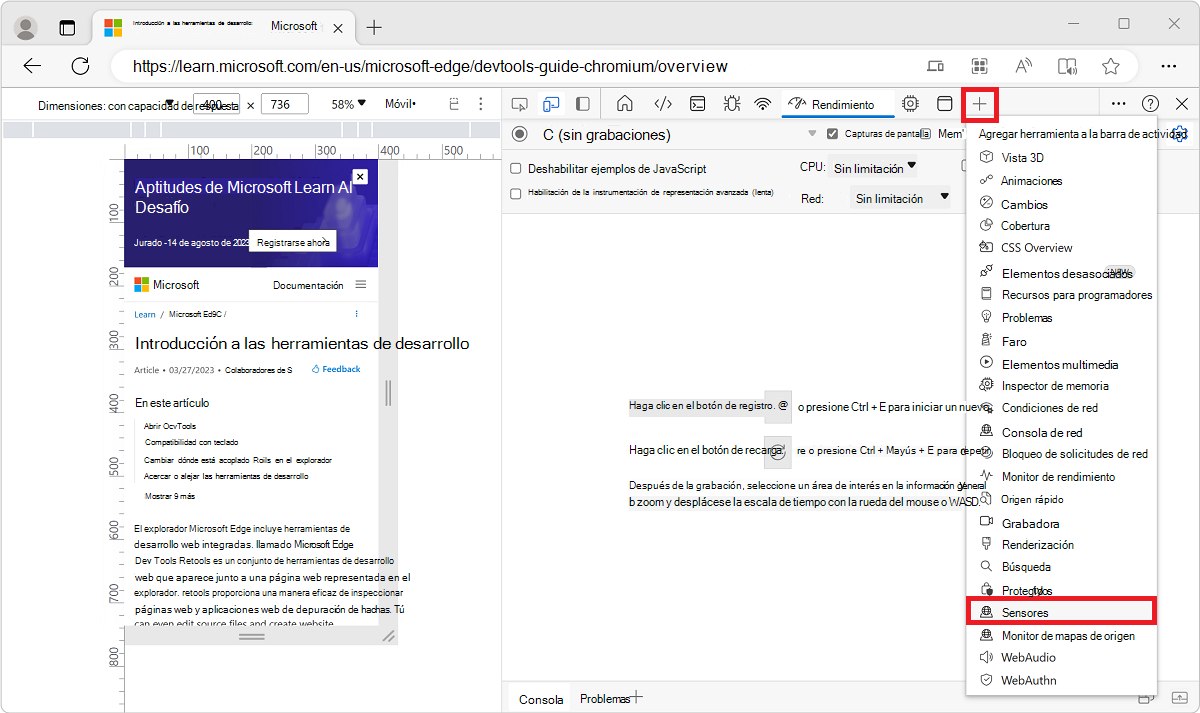Open Documentación link in page header
The width and height of the screenshot is (1200, 713).
(x=308, y=285)
